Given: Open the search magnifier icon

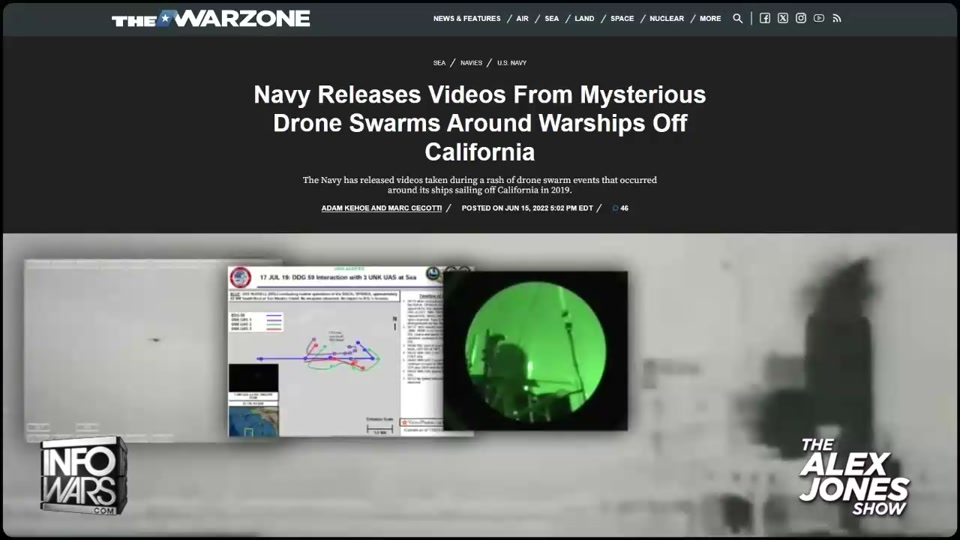Looking at the screenshot, I should tap(738, 18).
